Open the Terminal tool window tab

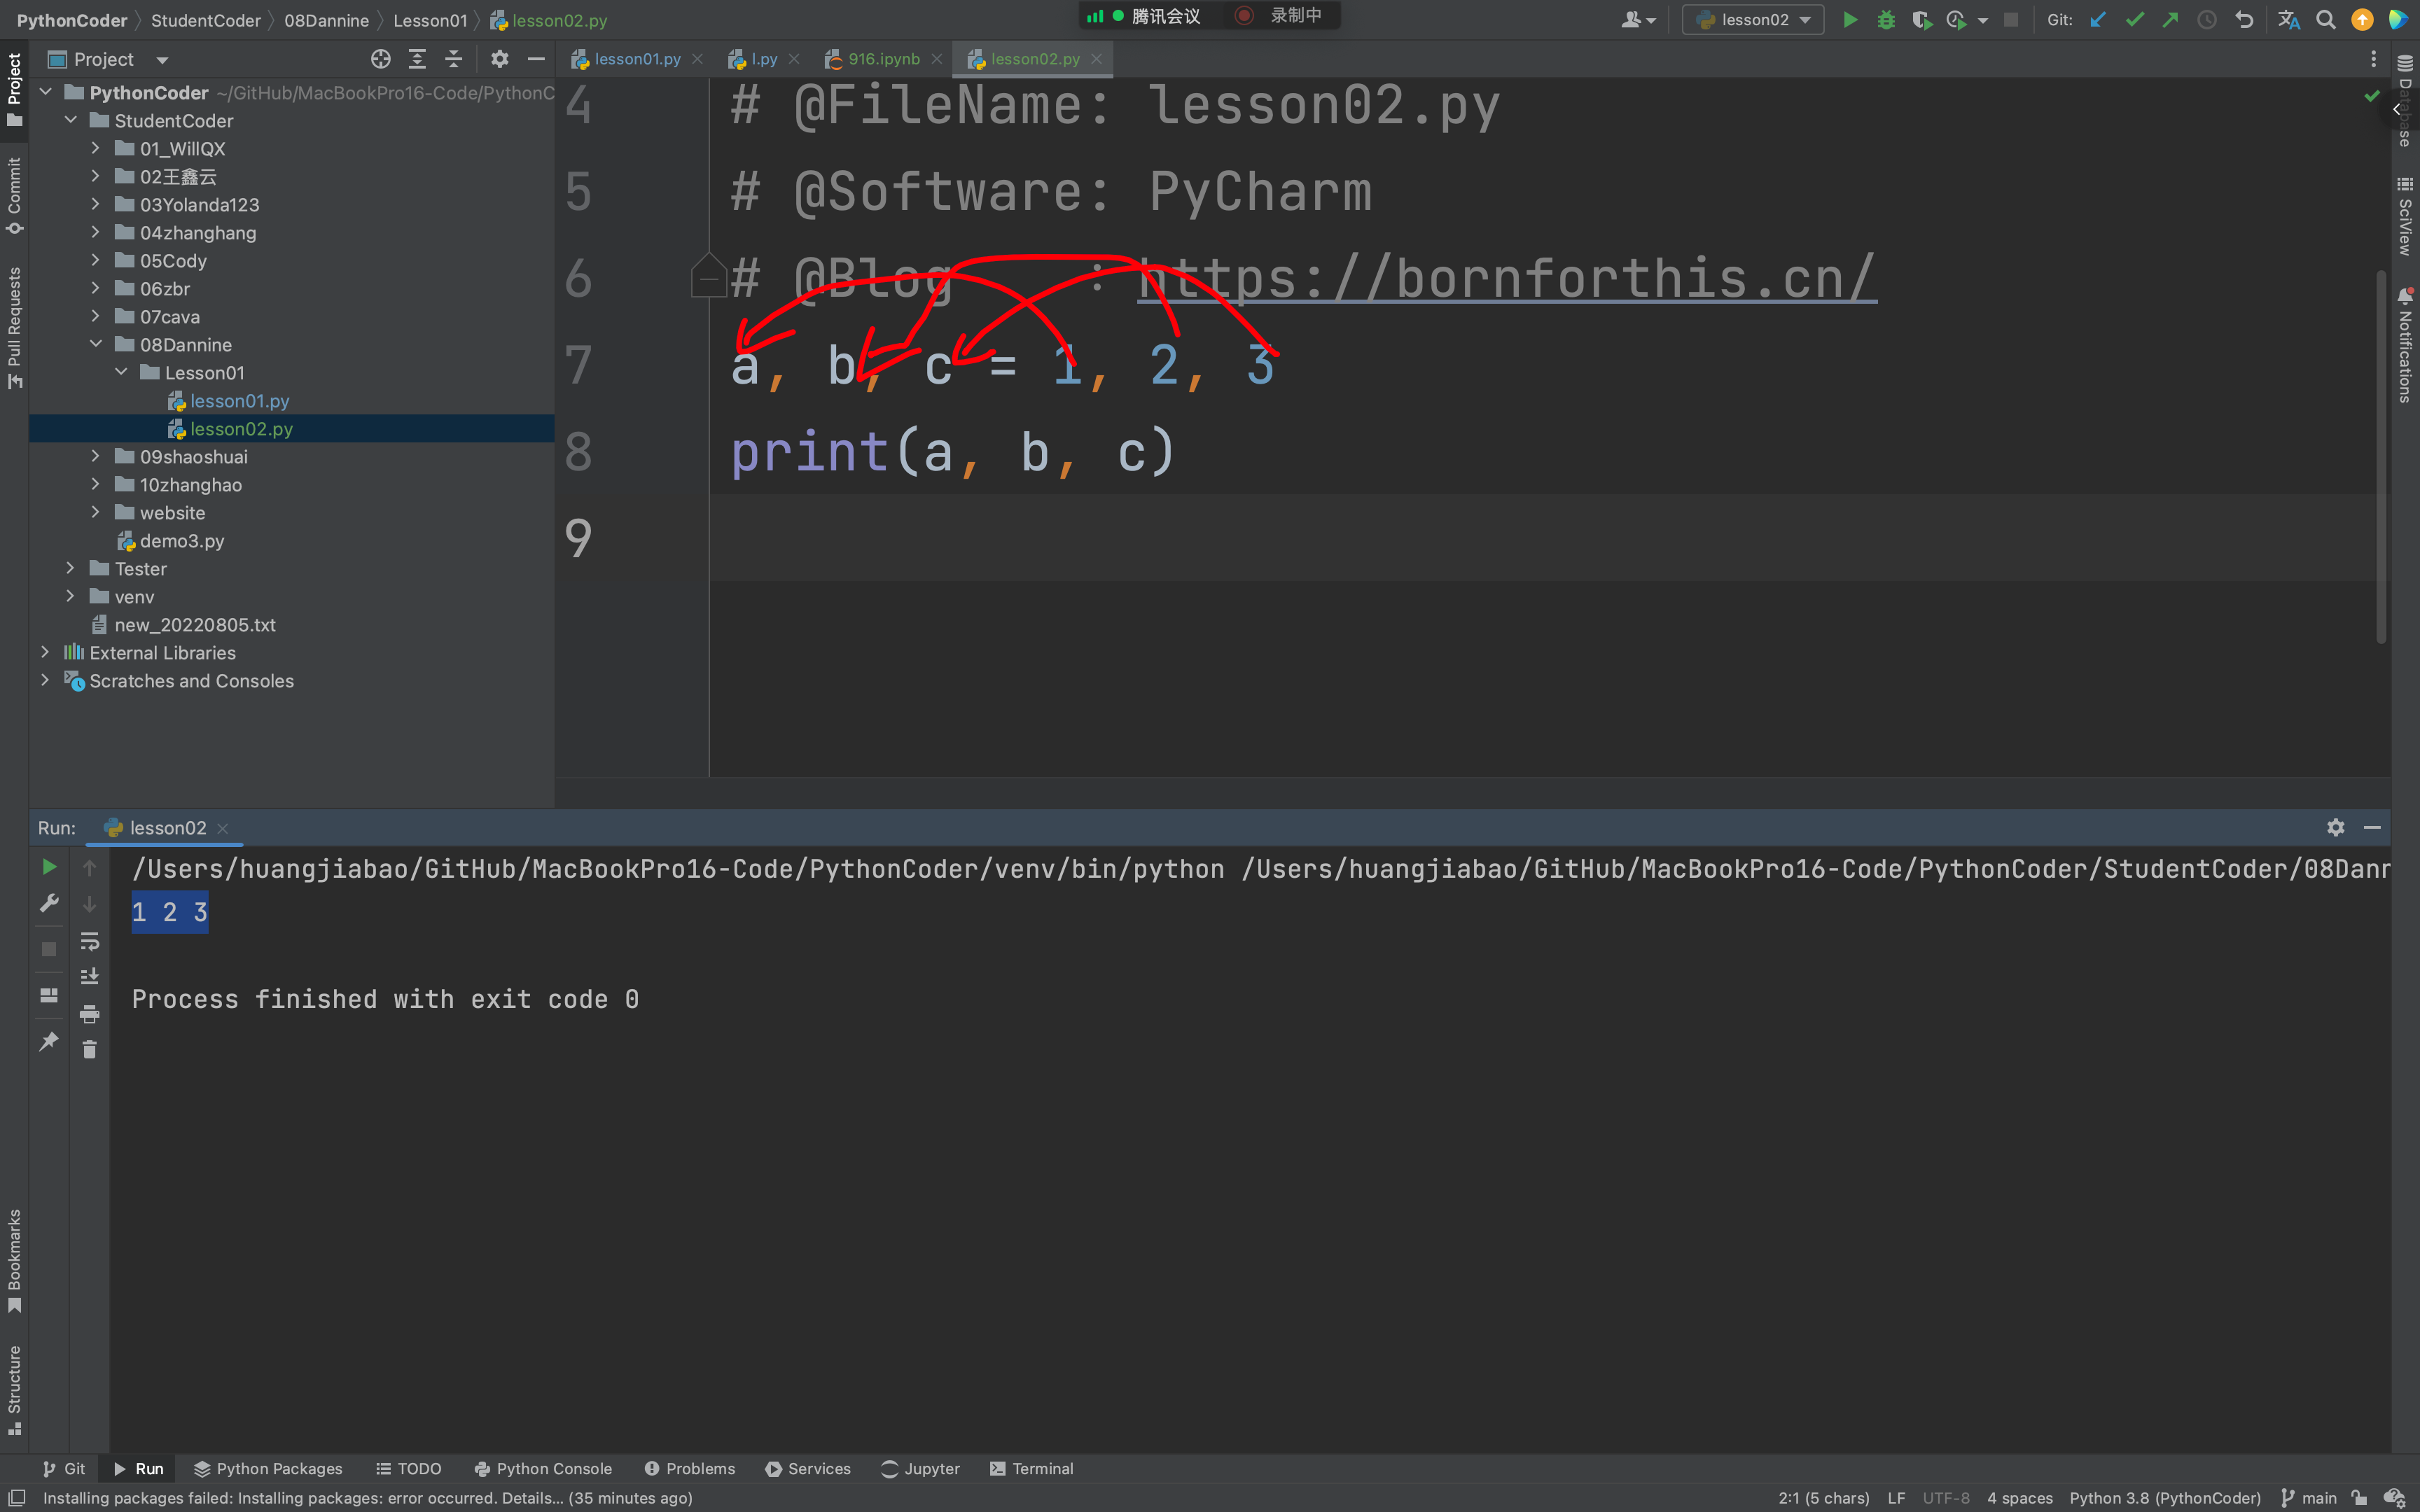(1031, 1468)
